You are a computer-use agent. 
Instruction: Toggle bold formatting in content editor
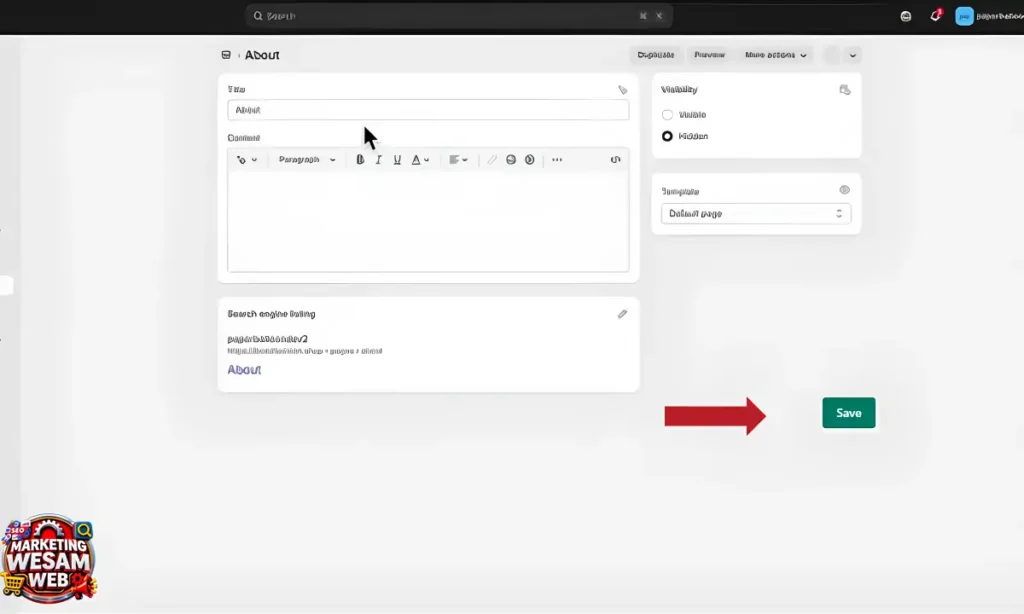[x=360, y=159]
